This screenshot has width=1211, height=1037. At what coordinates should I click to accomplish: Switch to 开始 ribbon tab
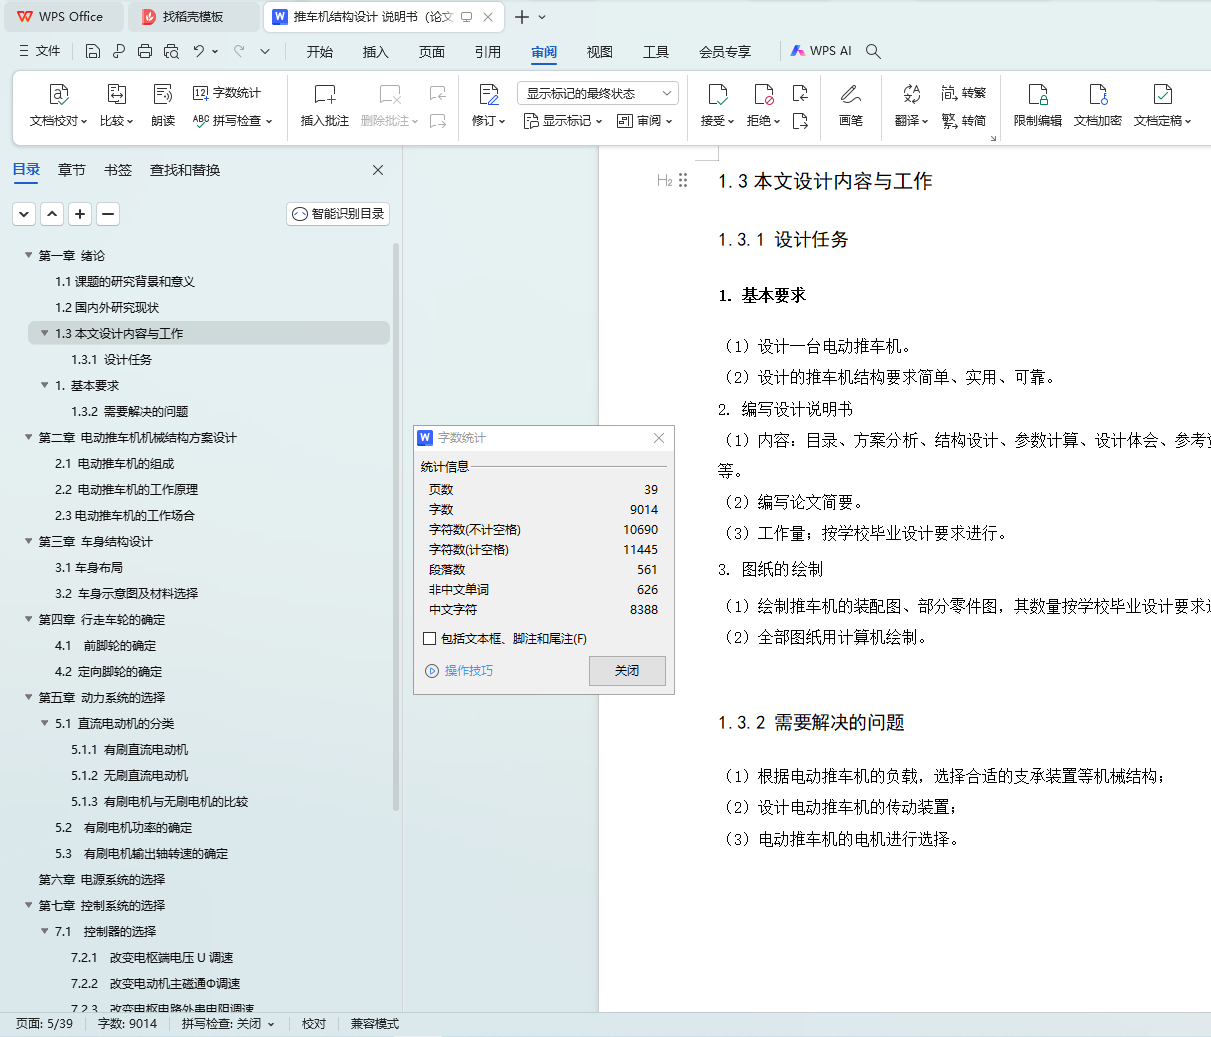point(320,52)
